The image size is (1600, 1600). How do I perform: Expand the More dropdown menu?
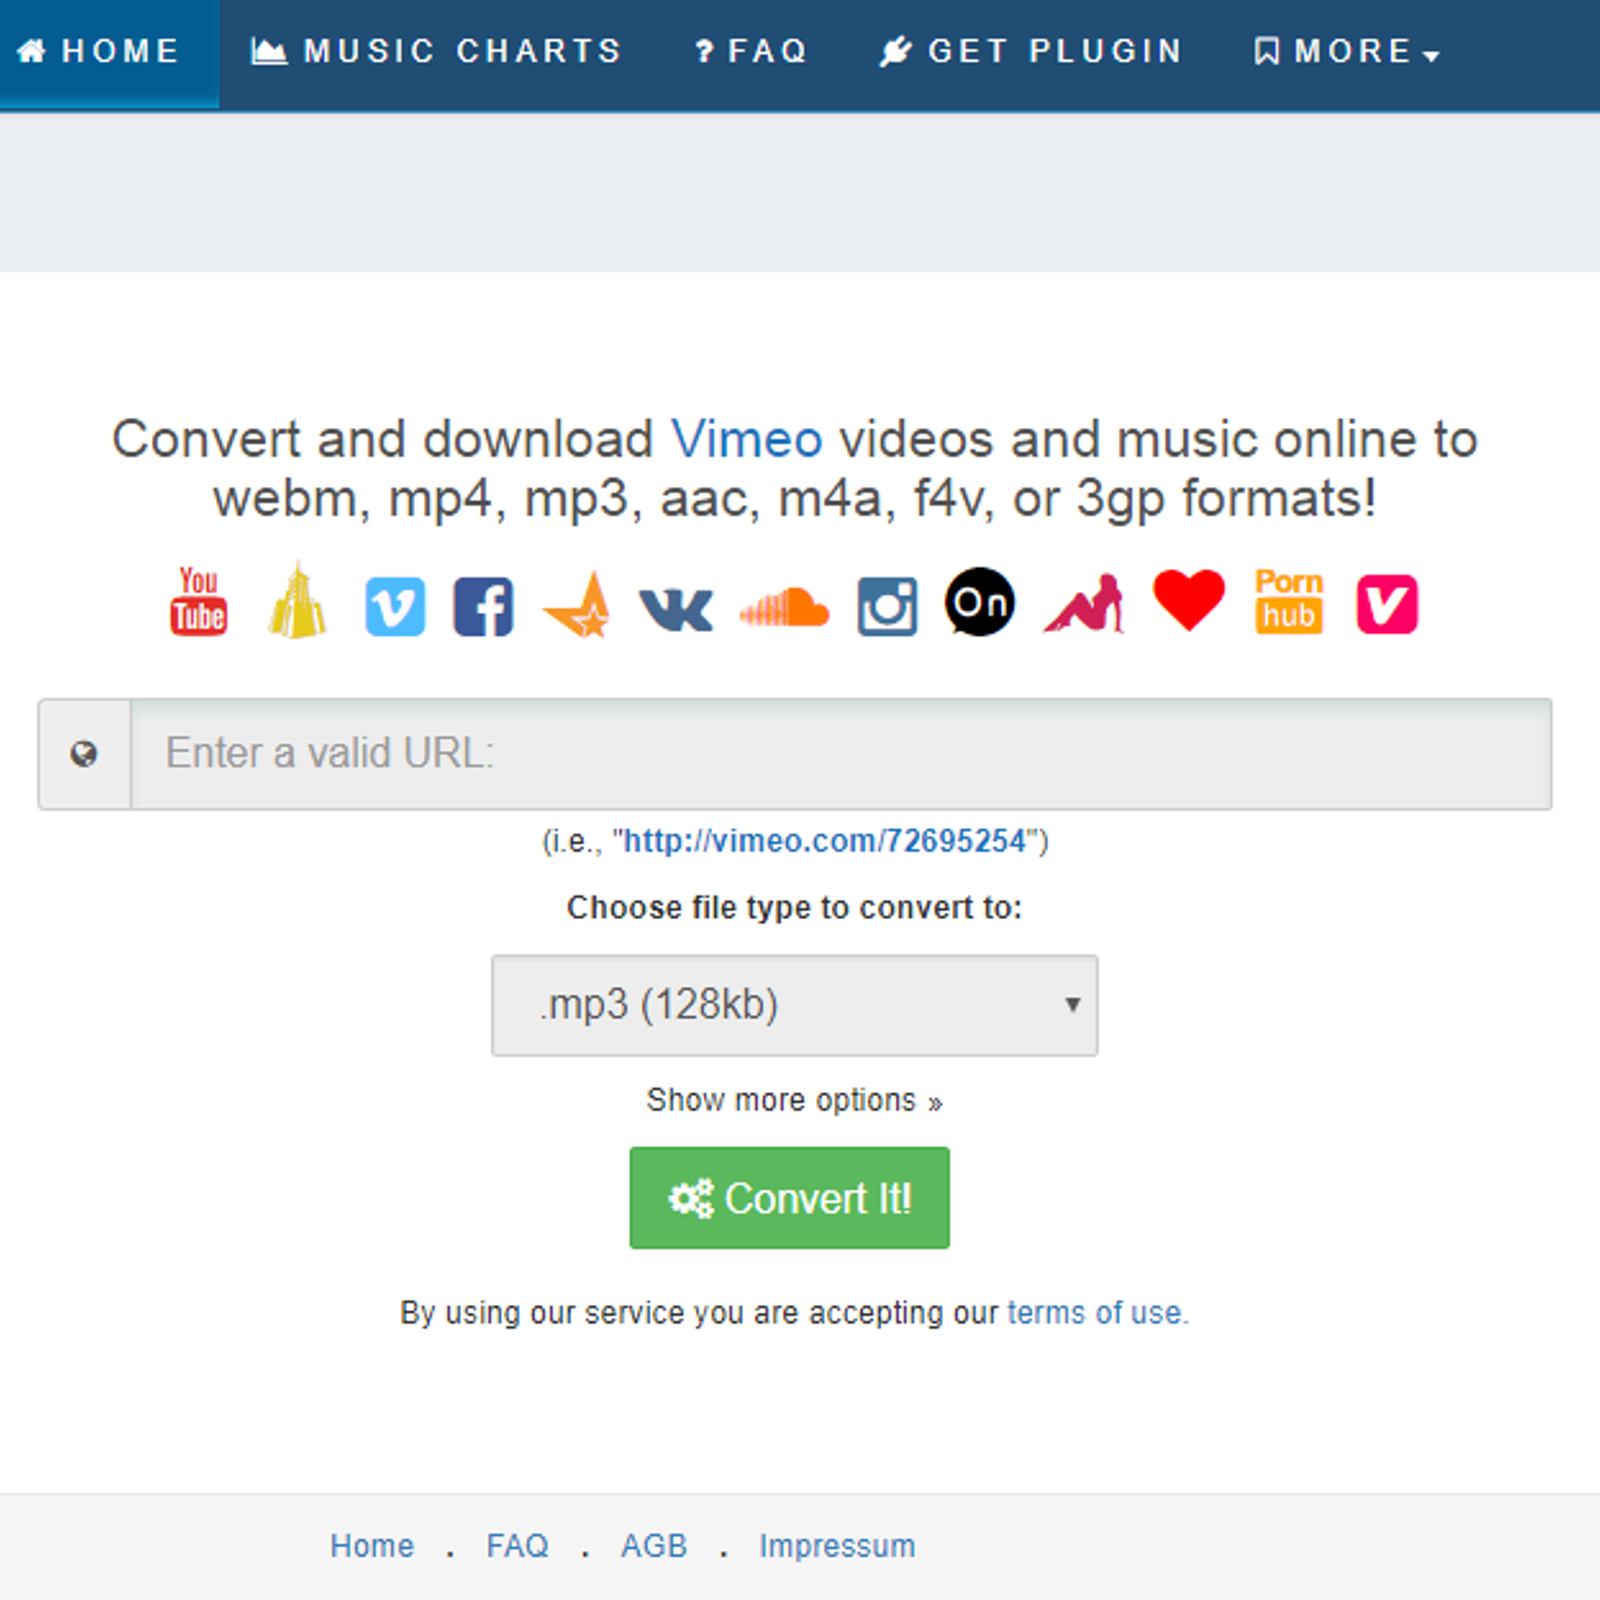[1346, 51]
